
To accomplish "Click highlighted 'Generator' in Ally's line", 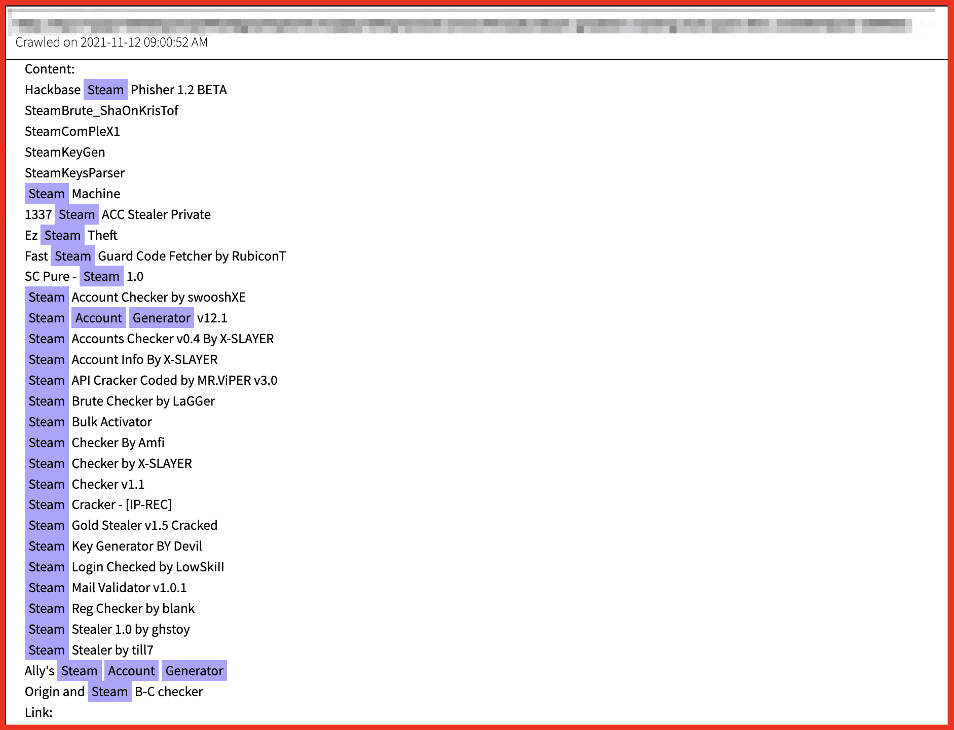I will 194,670.
